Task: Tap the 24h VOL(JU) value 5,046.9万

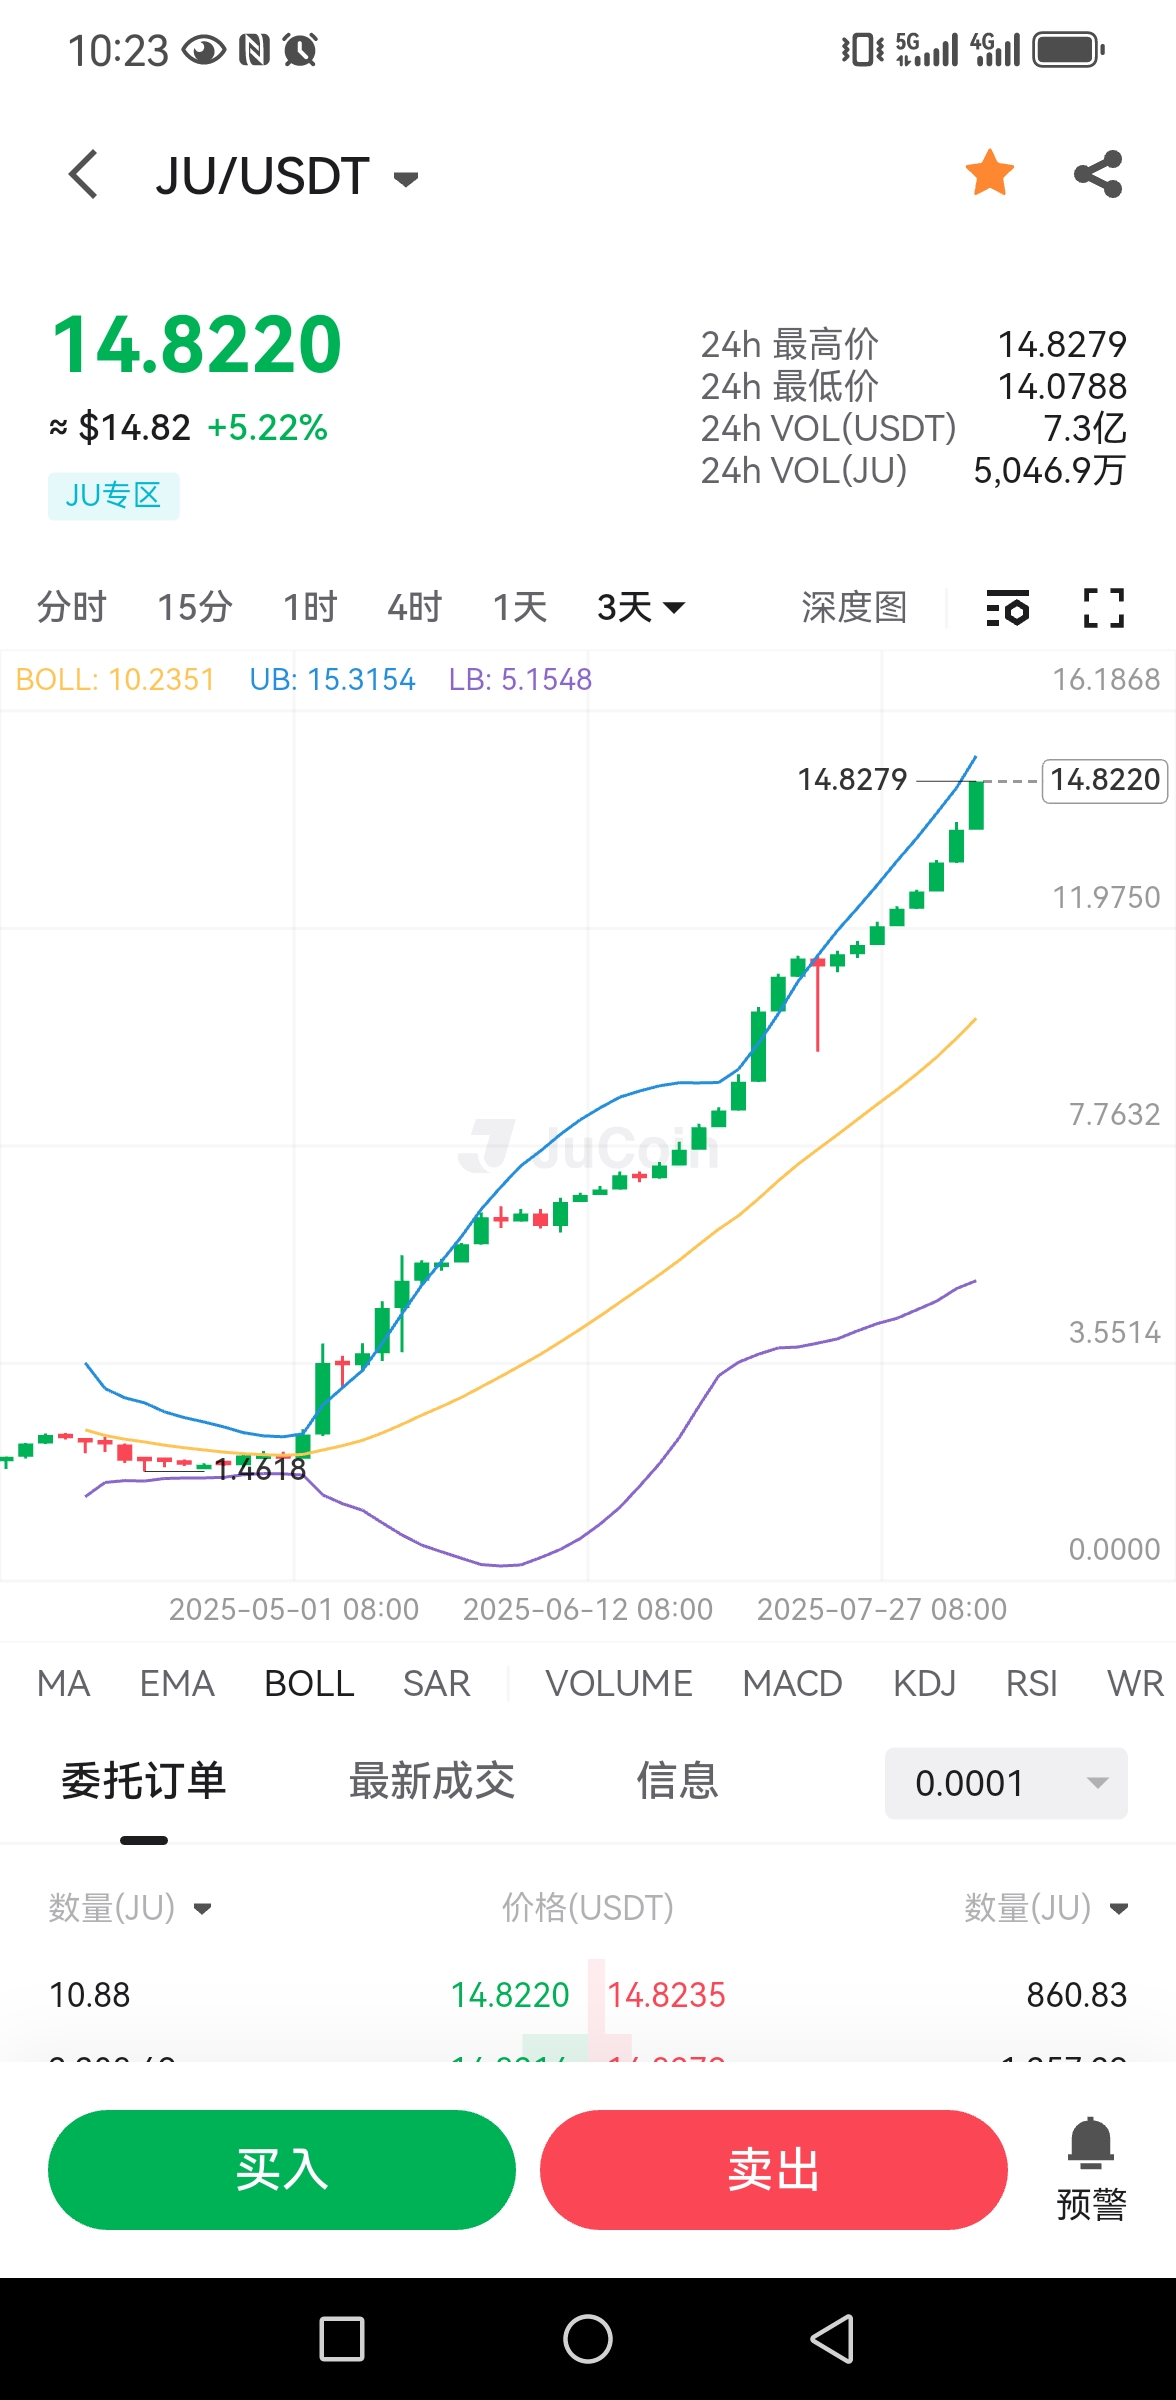Action: tap(1050, 471)
